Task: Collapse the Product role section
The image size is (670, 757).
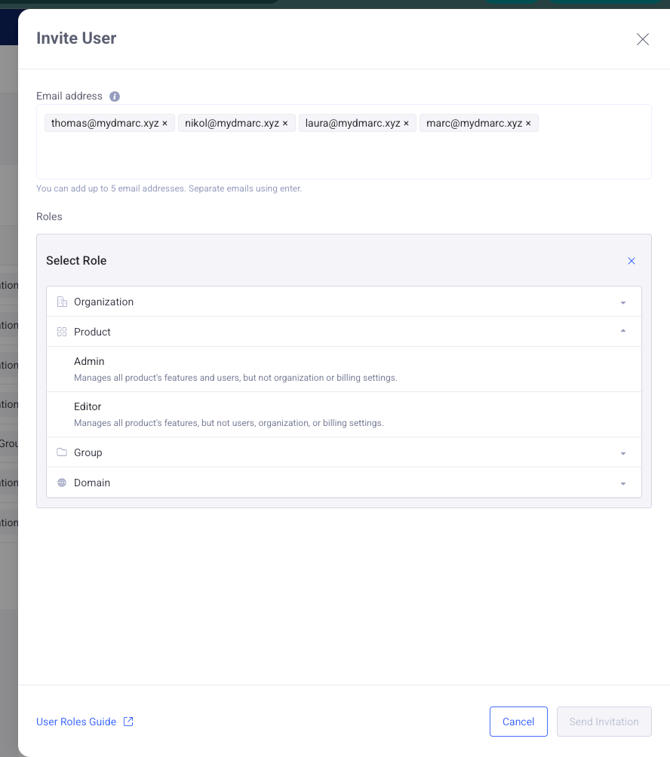Action: 622,332
